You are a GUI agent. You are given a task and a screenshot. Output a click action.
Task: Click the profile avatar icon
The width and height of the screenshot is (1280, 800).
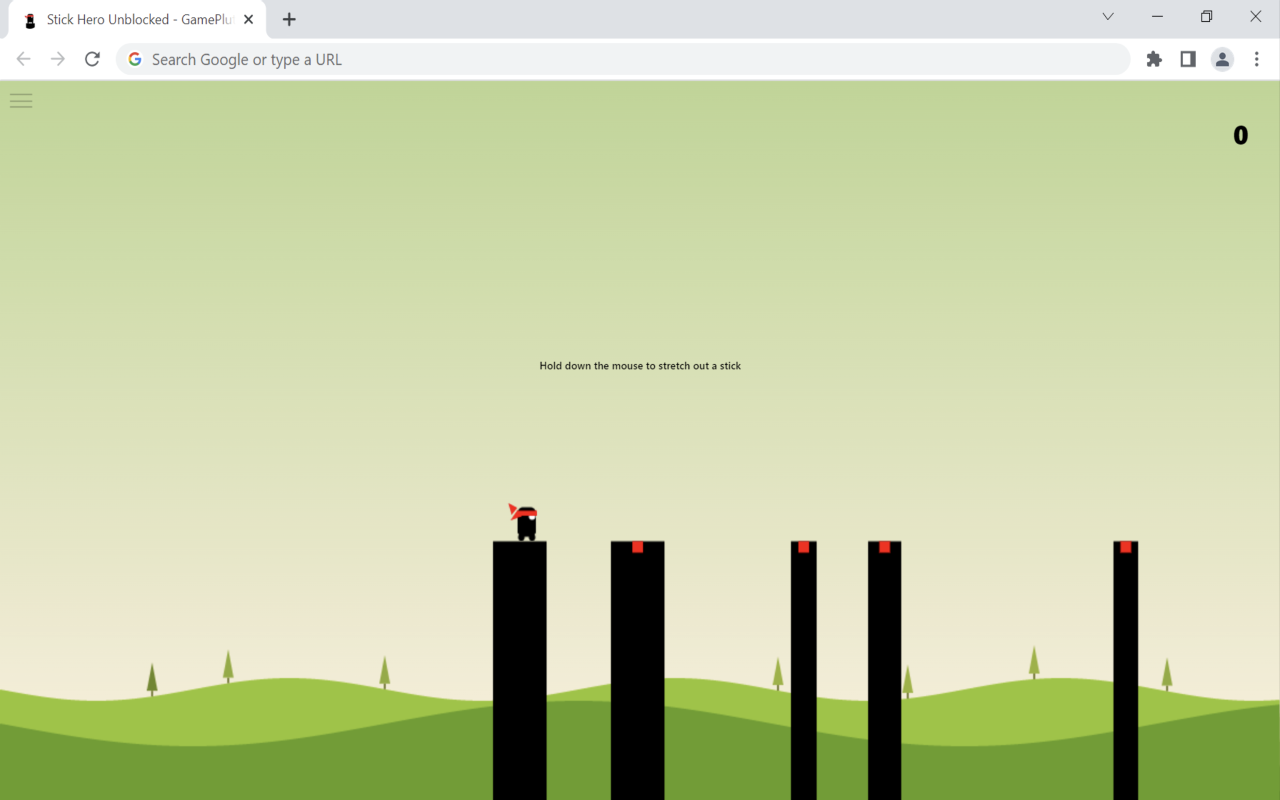[x=1222, y=59]
